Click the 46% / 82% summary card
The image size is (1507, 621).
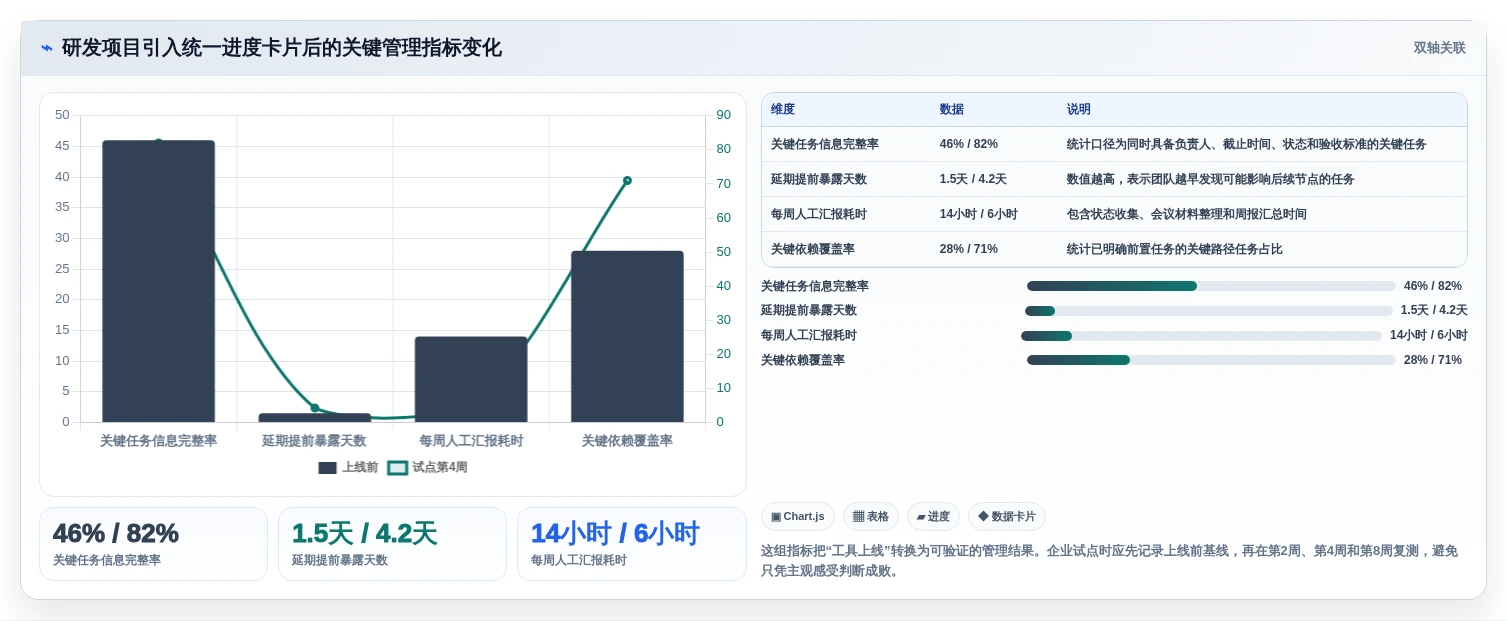click(x=153, y=544)
